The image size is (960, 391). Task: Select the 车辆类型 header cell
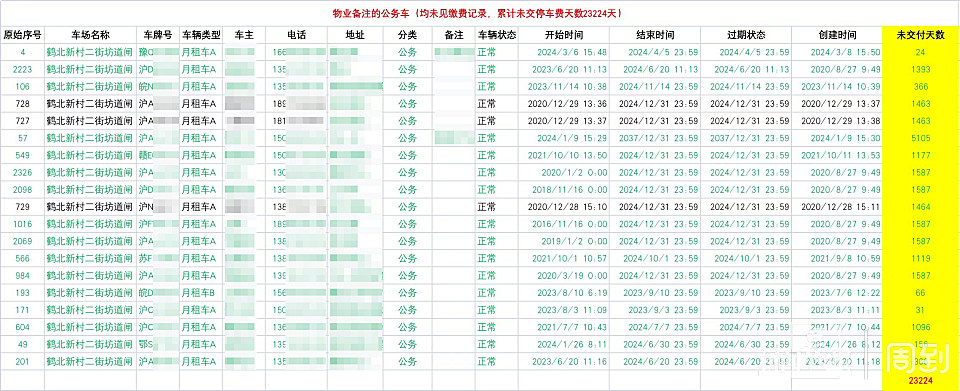(x=201, y=35)
